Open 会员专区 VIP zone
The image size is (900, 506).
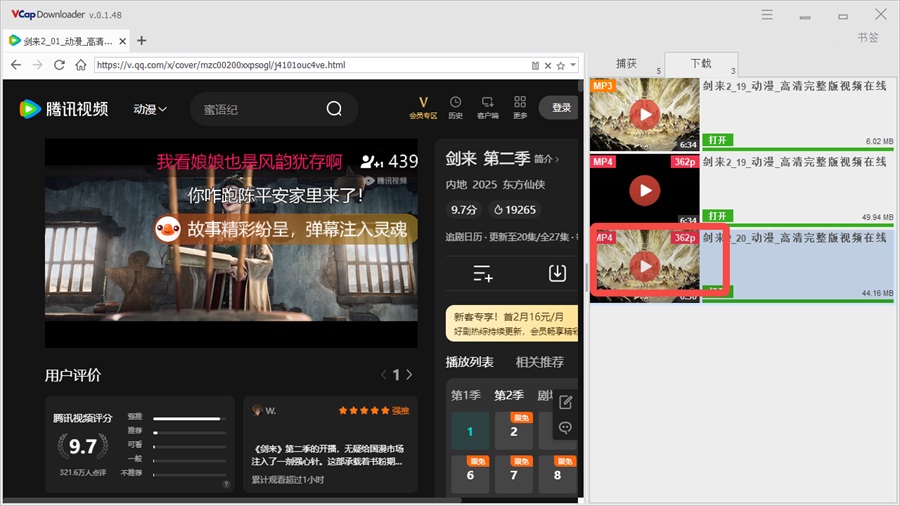click(x=423, y=107)
